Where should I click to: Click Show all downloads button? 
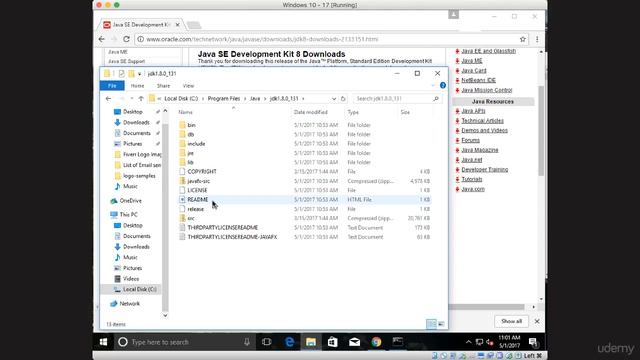511,321
